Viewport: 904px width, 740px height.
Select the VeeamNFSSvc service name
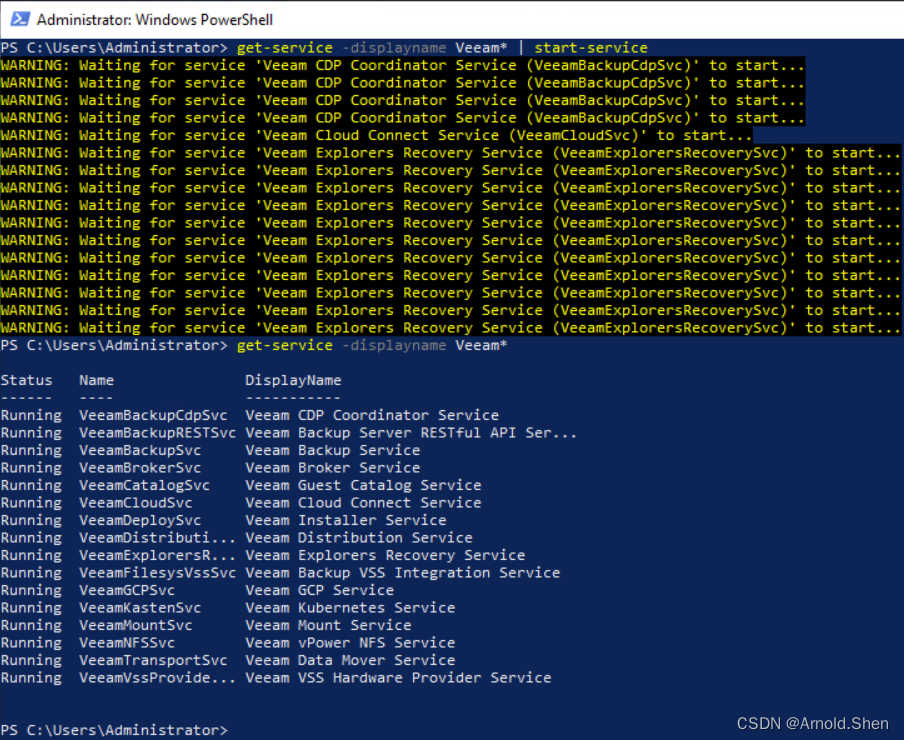point(127,643)
